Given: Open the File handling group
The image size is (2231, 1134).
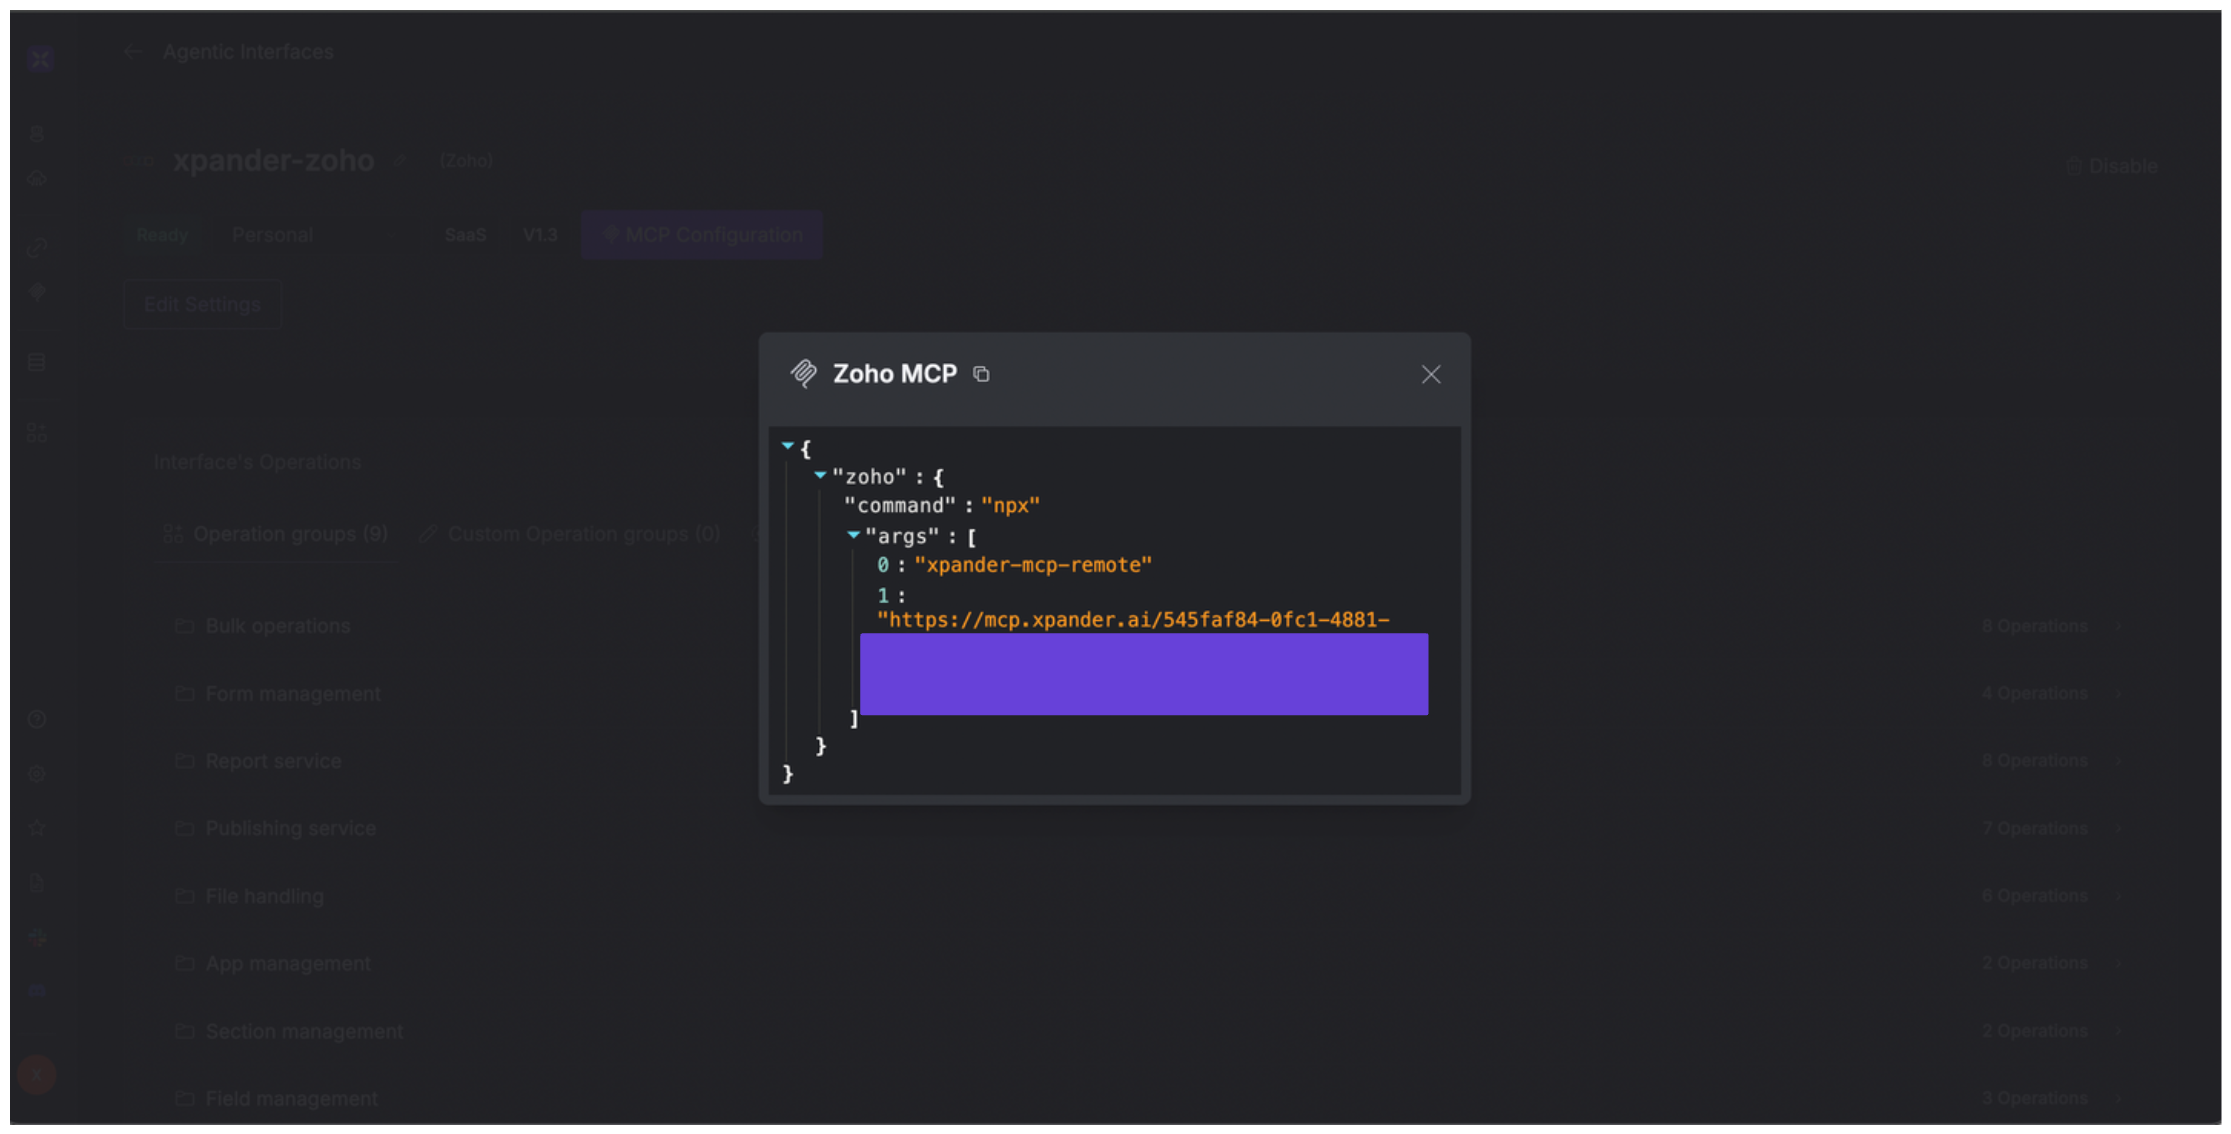Looking at the screenshot, I should (x=1150, y=896).
